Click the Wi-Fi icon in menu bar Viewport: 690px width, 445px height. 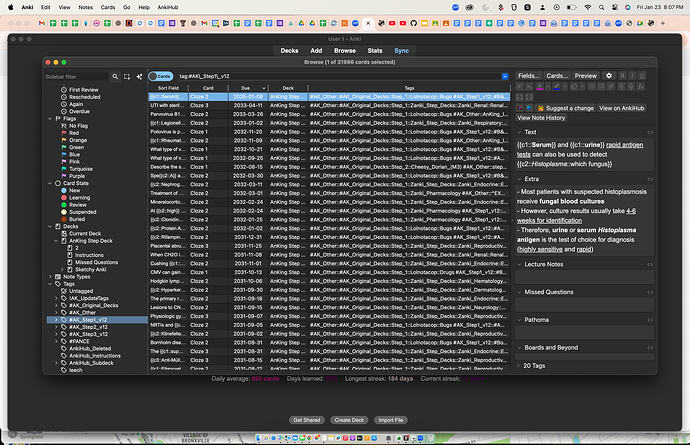tap(587, 7)
